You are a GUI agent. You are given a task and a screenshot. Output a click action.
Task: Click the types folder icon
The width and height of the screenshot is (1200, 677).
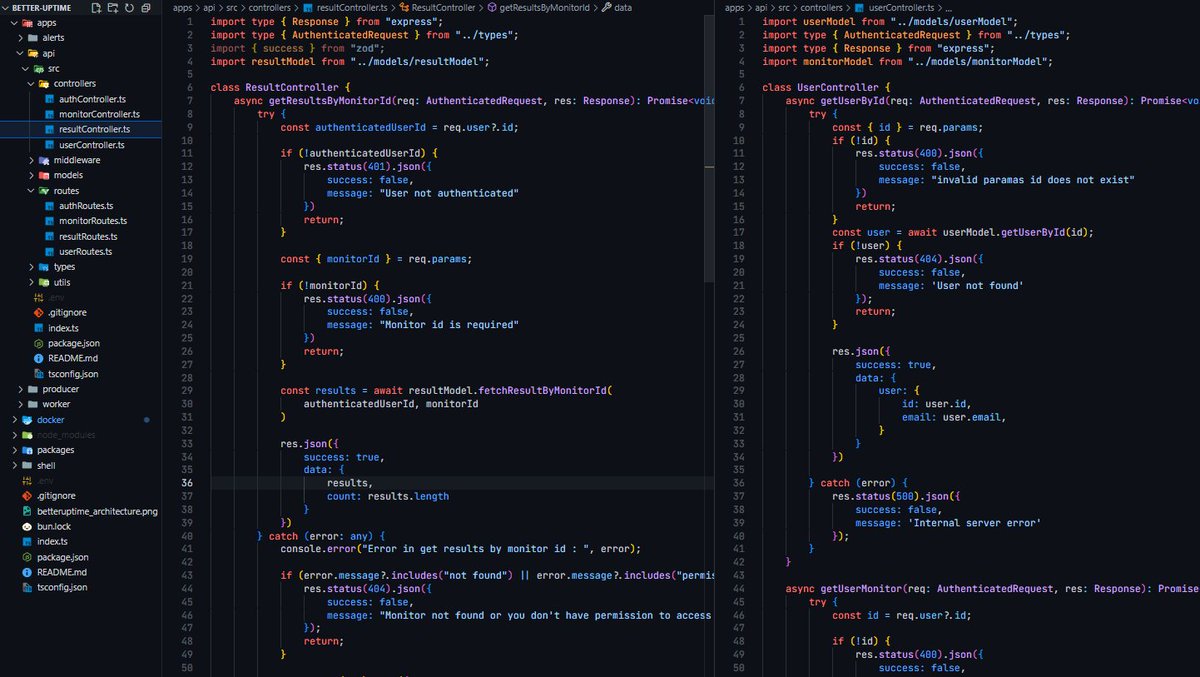[45, 267]
